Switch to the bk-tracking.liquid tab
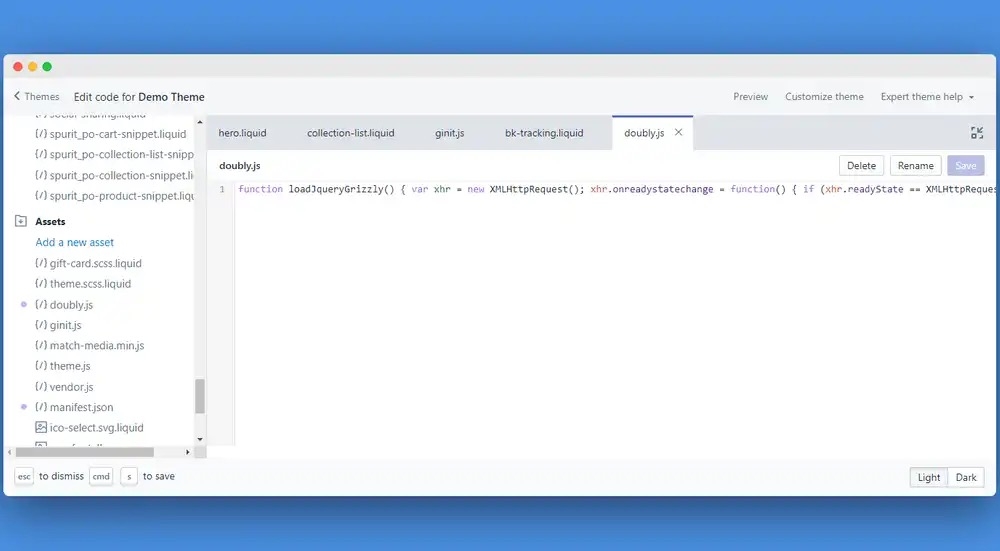The height and width of the screenshot is (551, 1000). point(544,133)
